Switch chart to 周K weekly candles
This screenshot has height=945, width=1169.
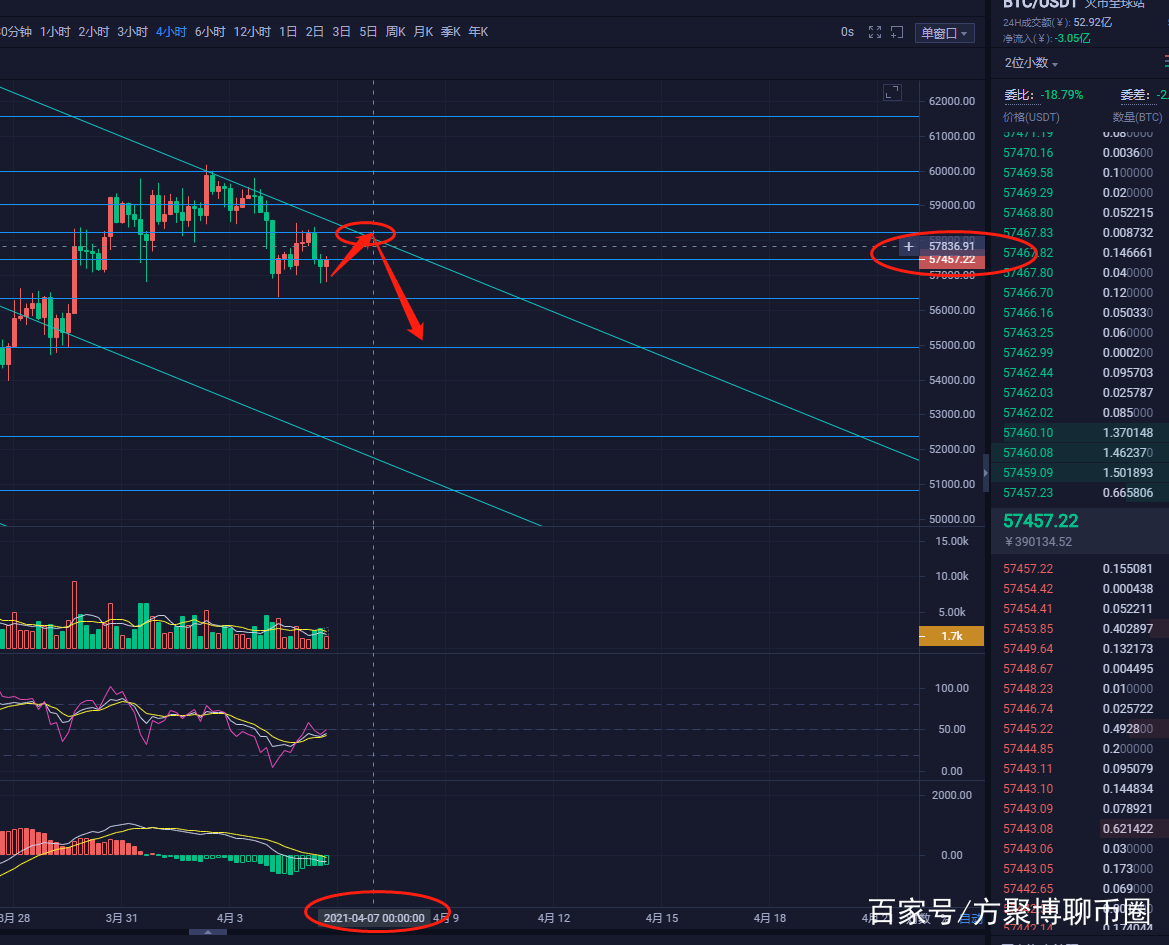[396, 31]
